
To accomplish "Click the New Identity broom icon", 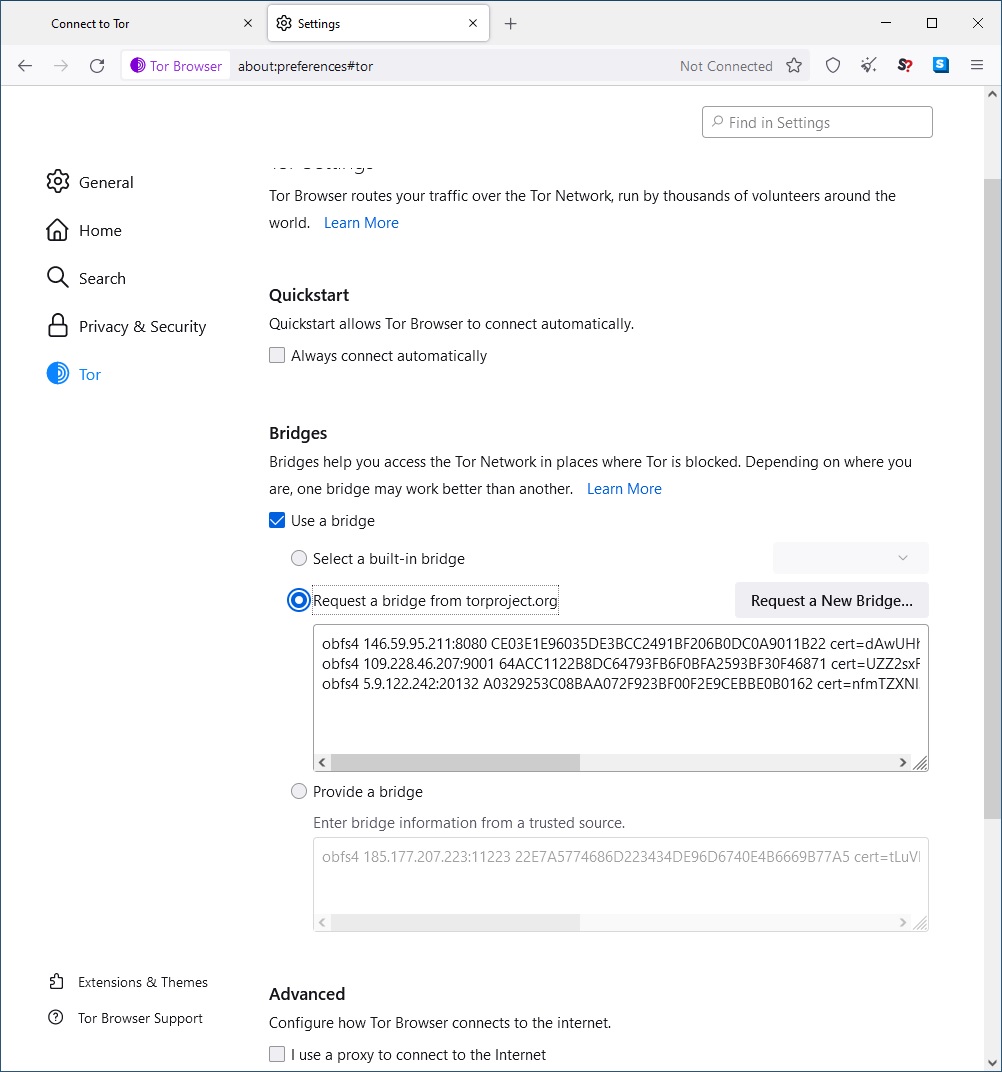I will 869,66.
